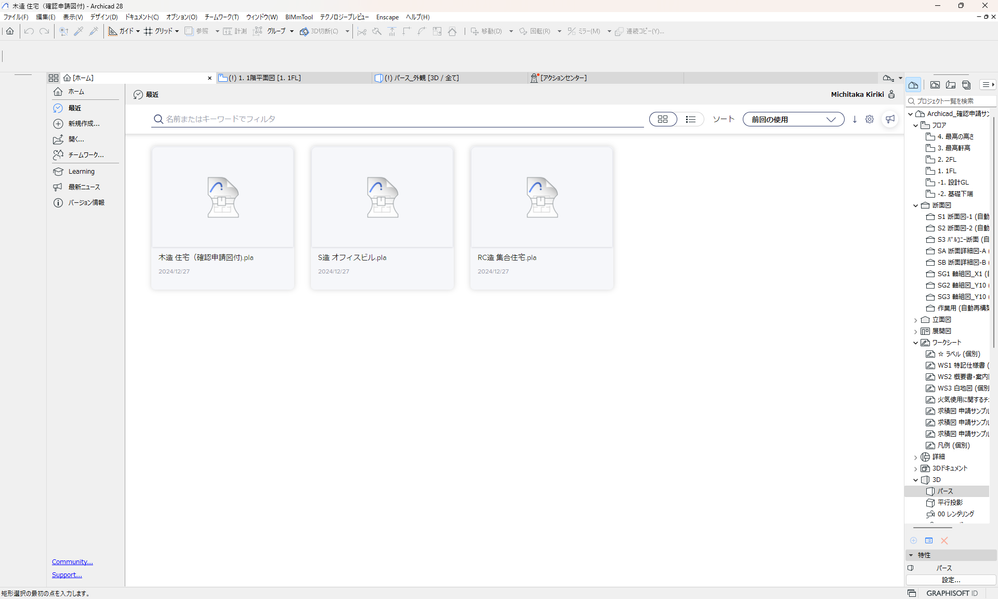Open the Enscape menu
The image size is (998, 599).
click(387, 17)
